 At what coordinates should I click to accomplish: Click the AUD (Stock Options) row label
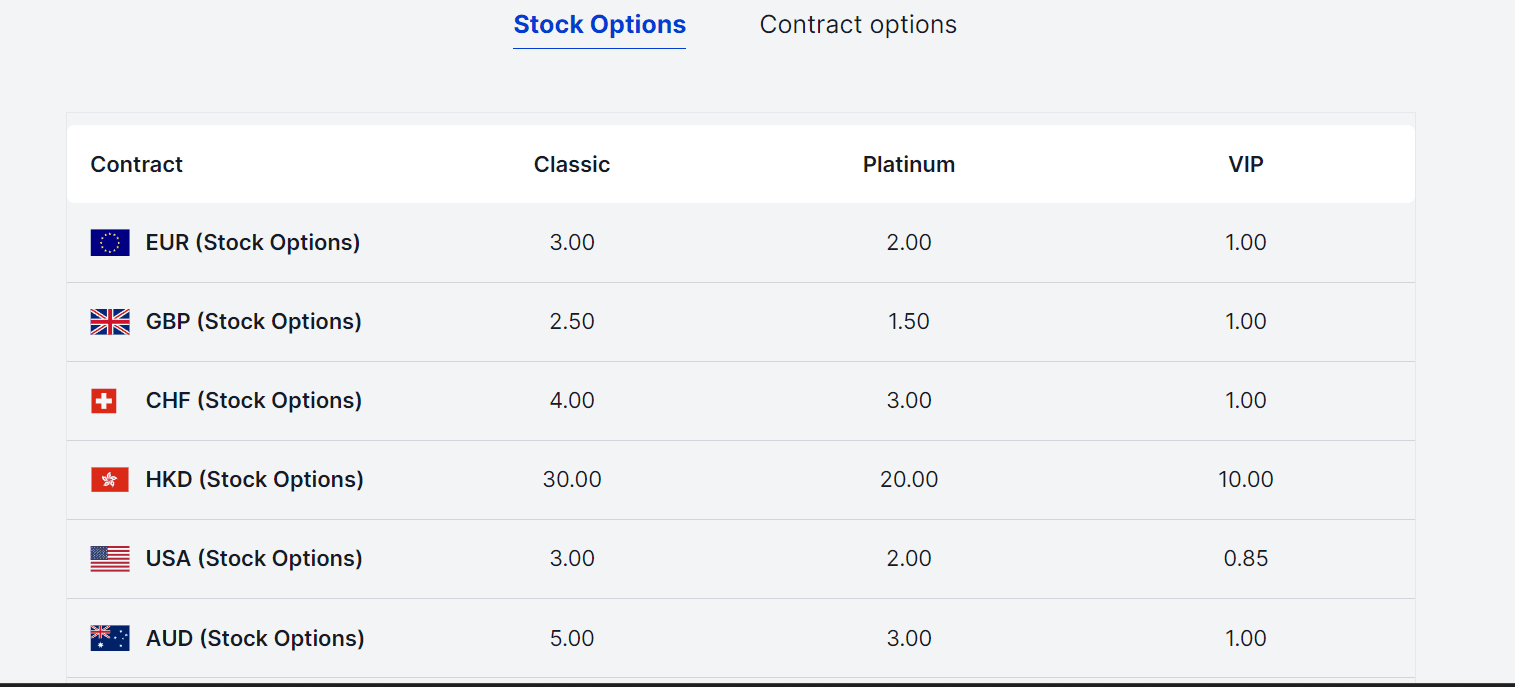255,638
